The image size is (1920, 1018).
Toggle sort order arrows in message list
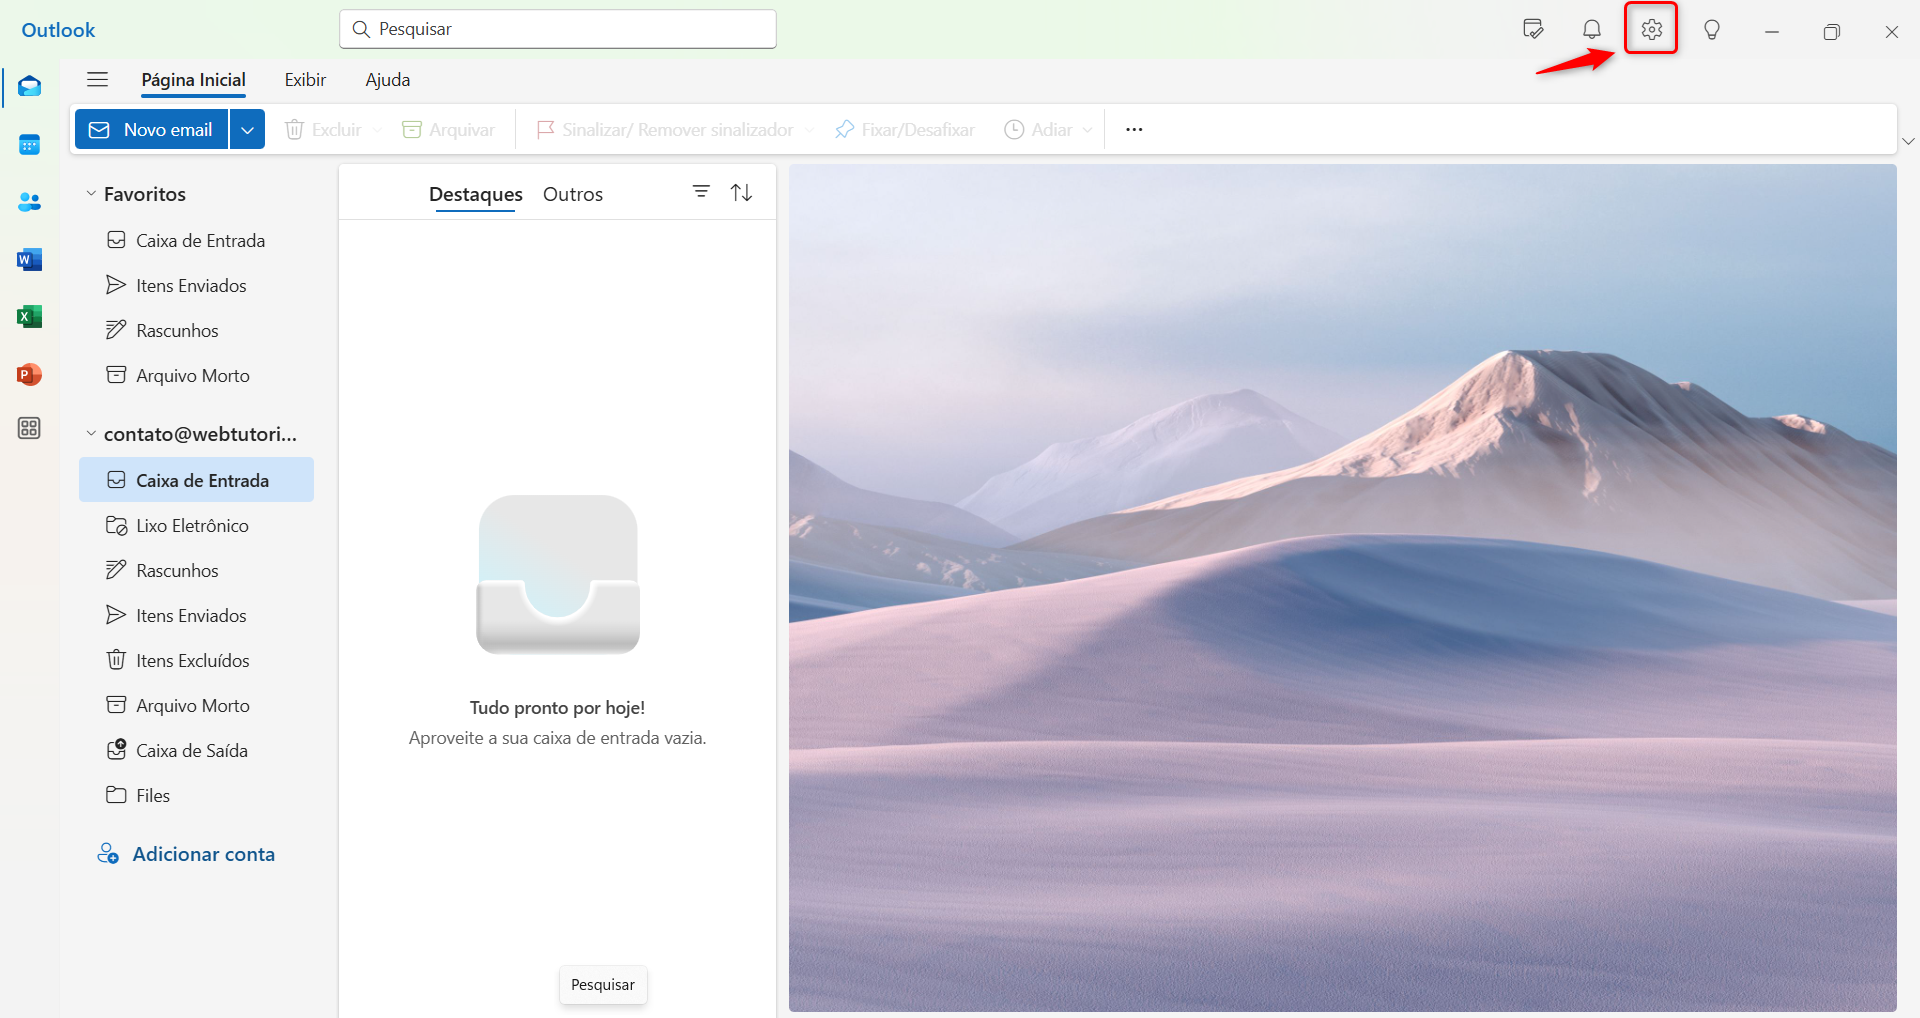741,192
